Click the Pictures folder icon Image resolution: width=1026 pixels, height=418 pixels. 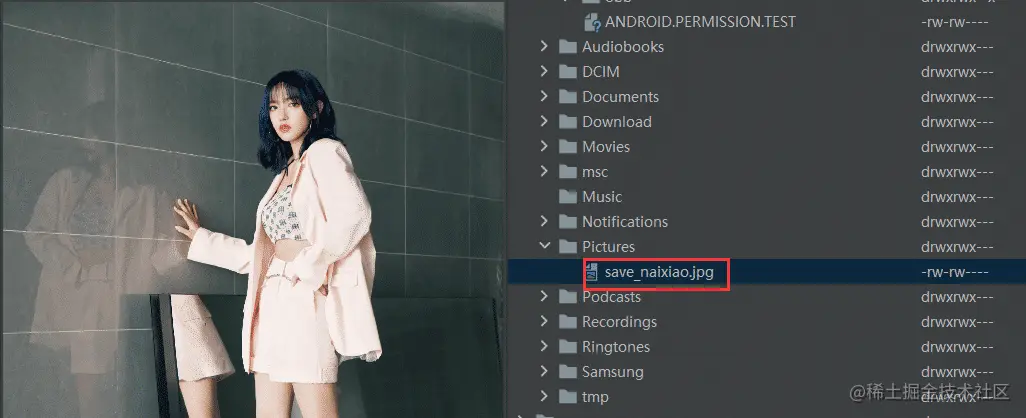pyautogui.click(x=567, y=246)
